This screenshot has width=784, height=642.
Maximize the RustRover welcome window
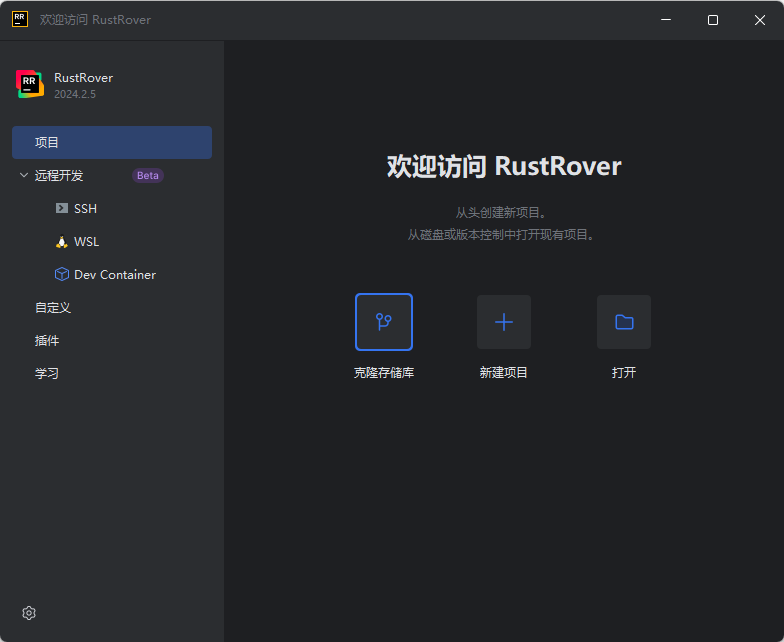point(713,20)
